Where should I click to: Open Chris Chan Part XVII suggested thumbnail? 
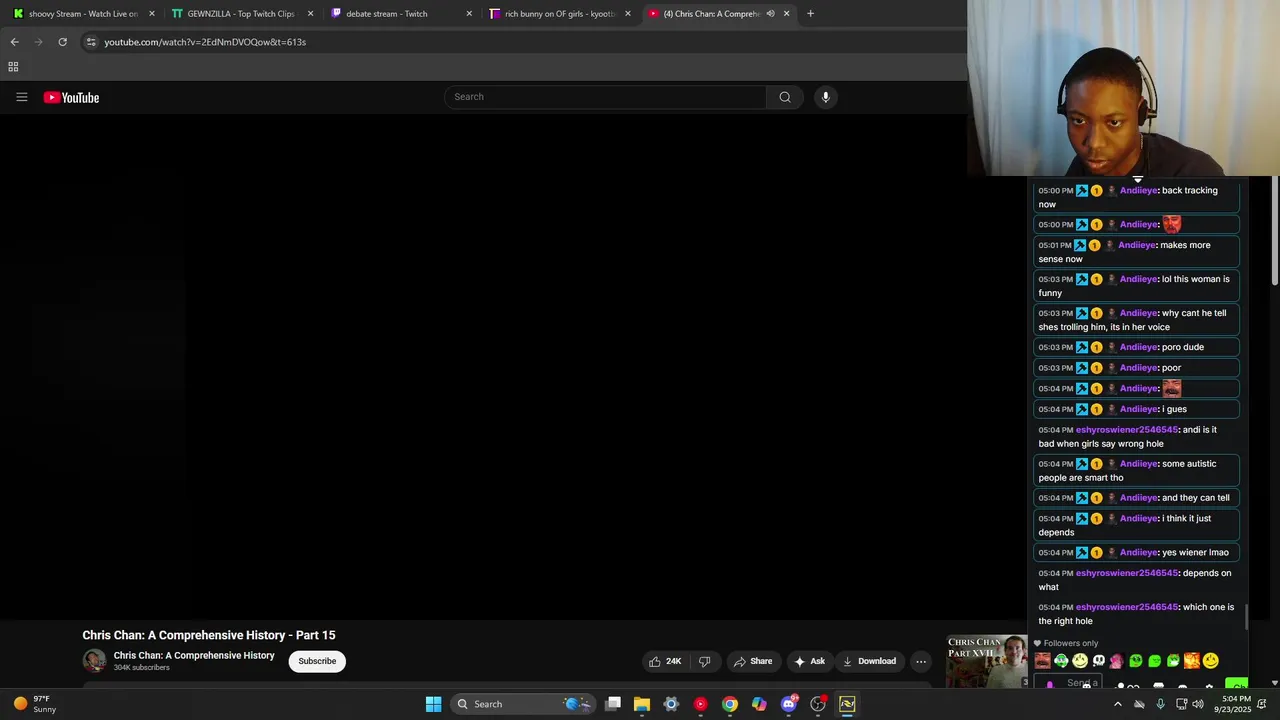pos(987,662)
